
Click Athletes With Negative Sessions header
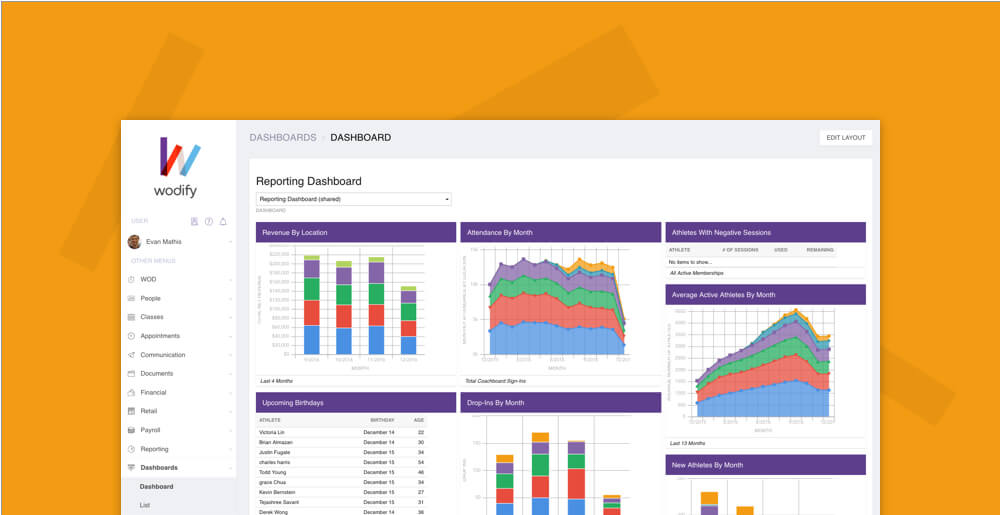765,233
